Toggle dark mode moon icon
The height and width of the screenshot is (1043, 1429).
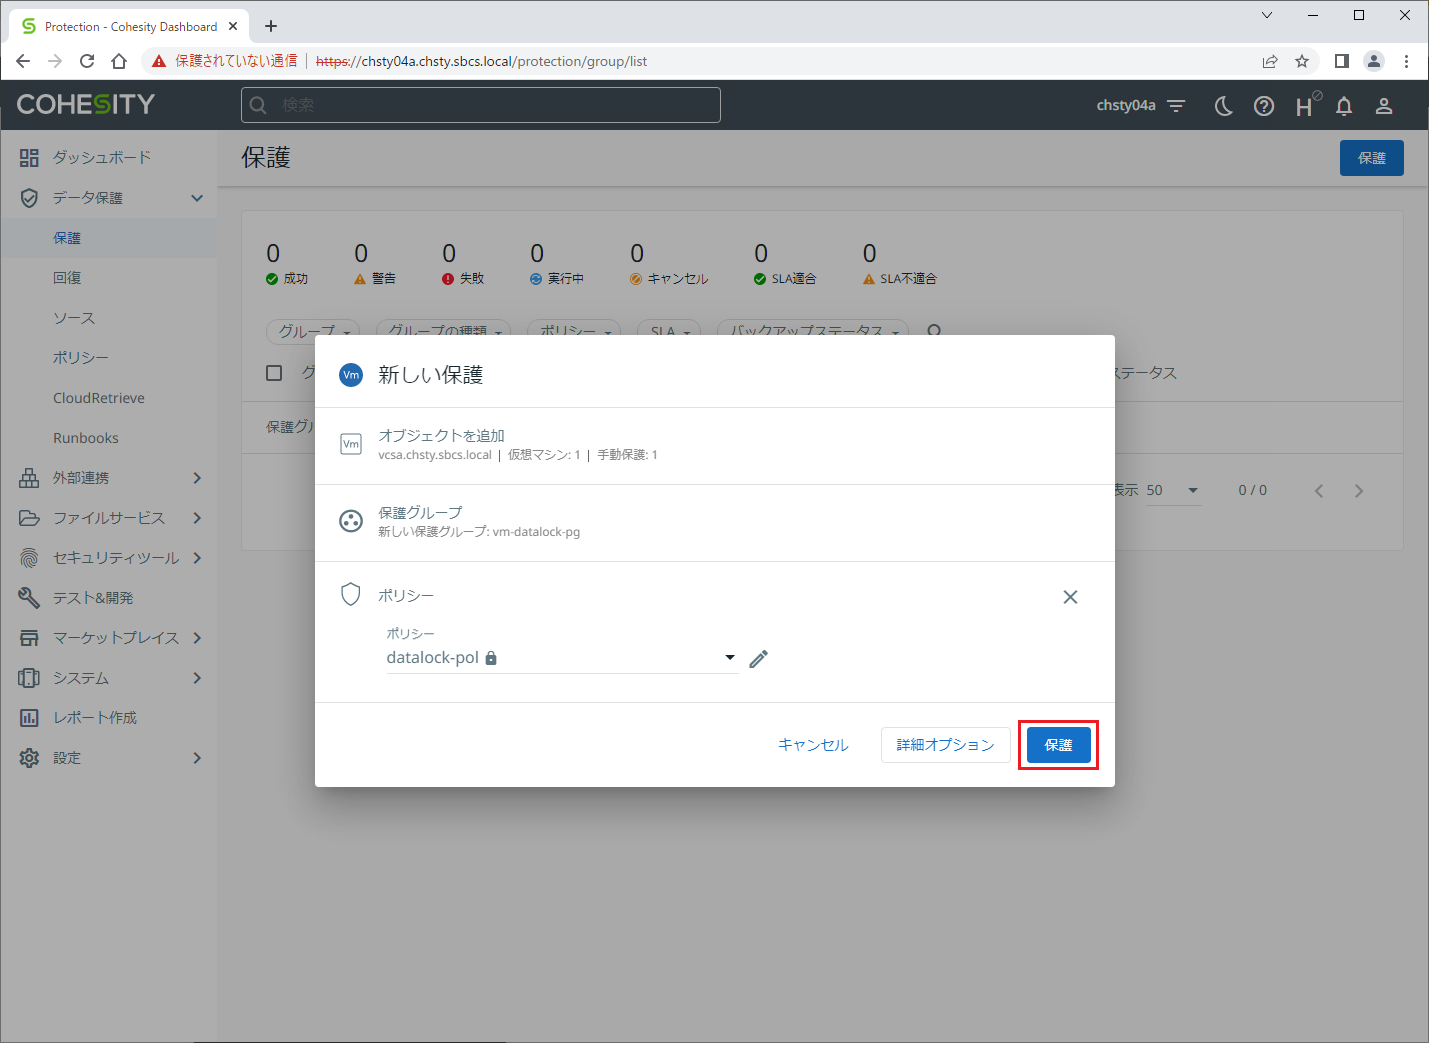pos(1223,106)
